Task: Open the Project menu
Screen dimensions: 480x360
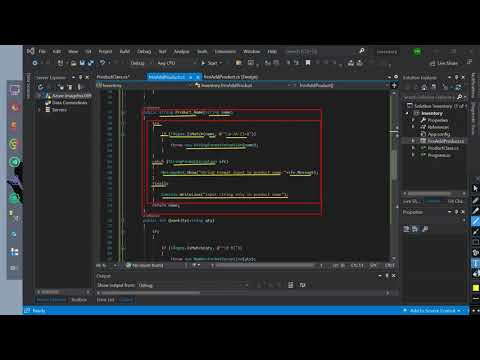Action: click(x=105, y=51)
